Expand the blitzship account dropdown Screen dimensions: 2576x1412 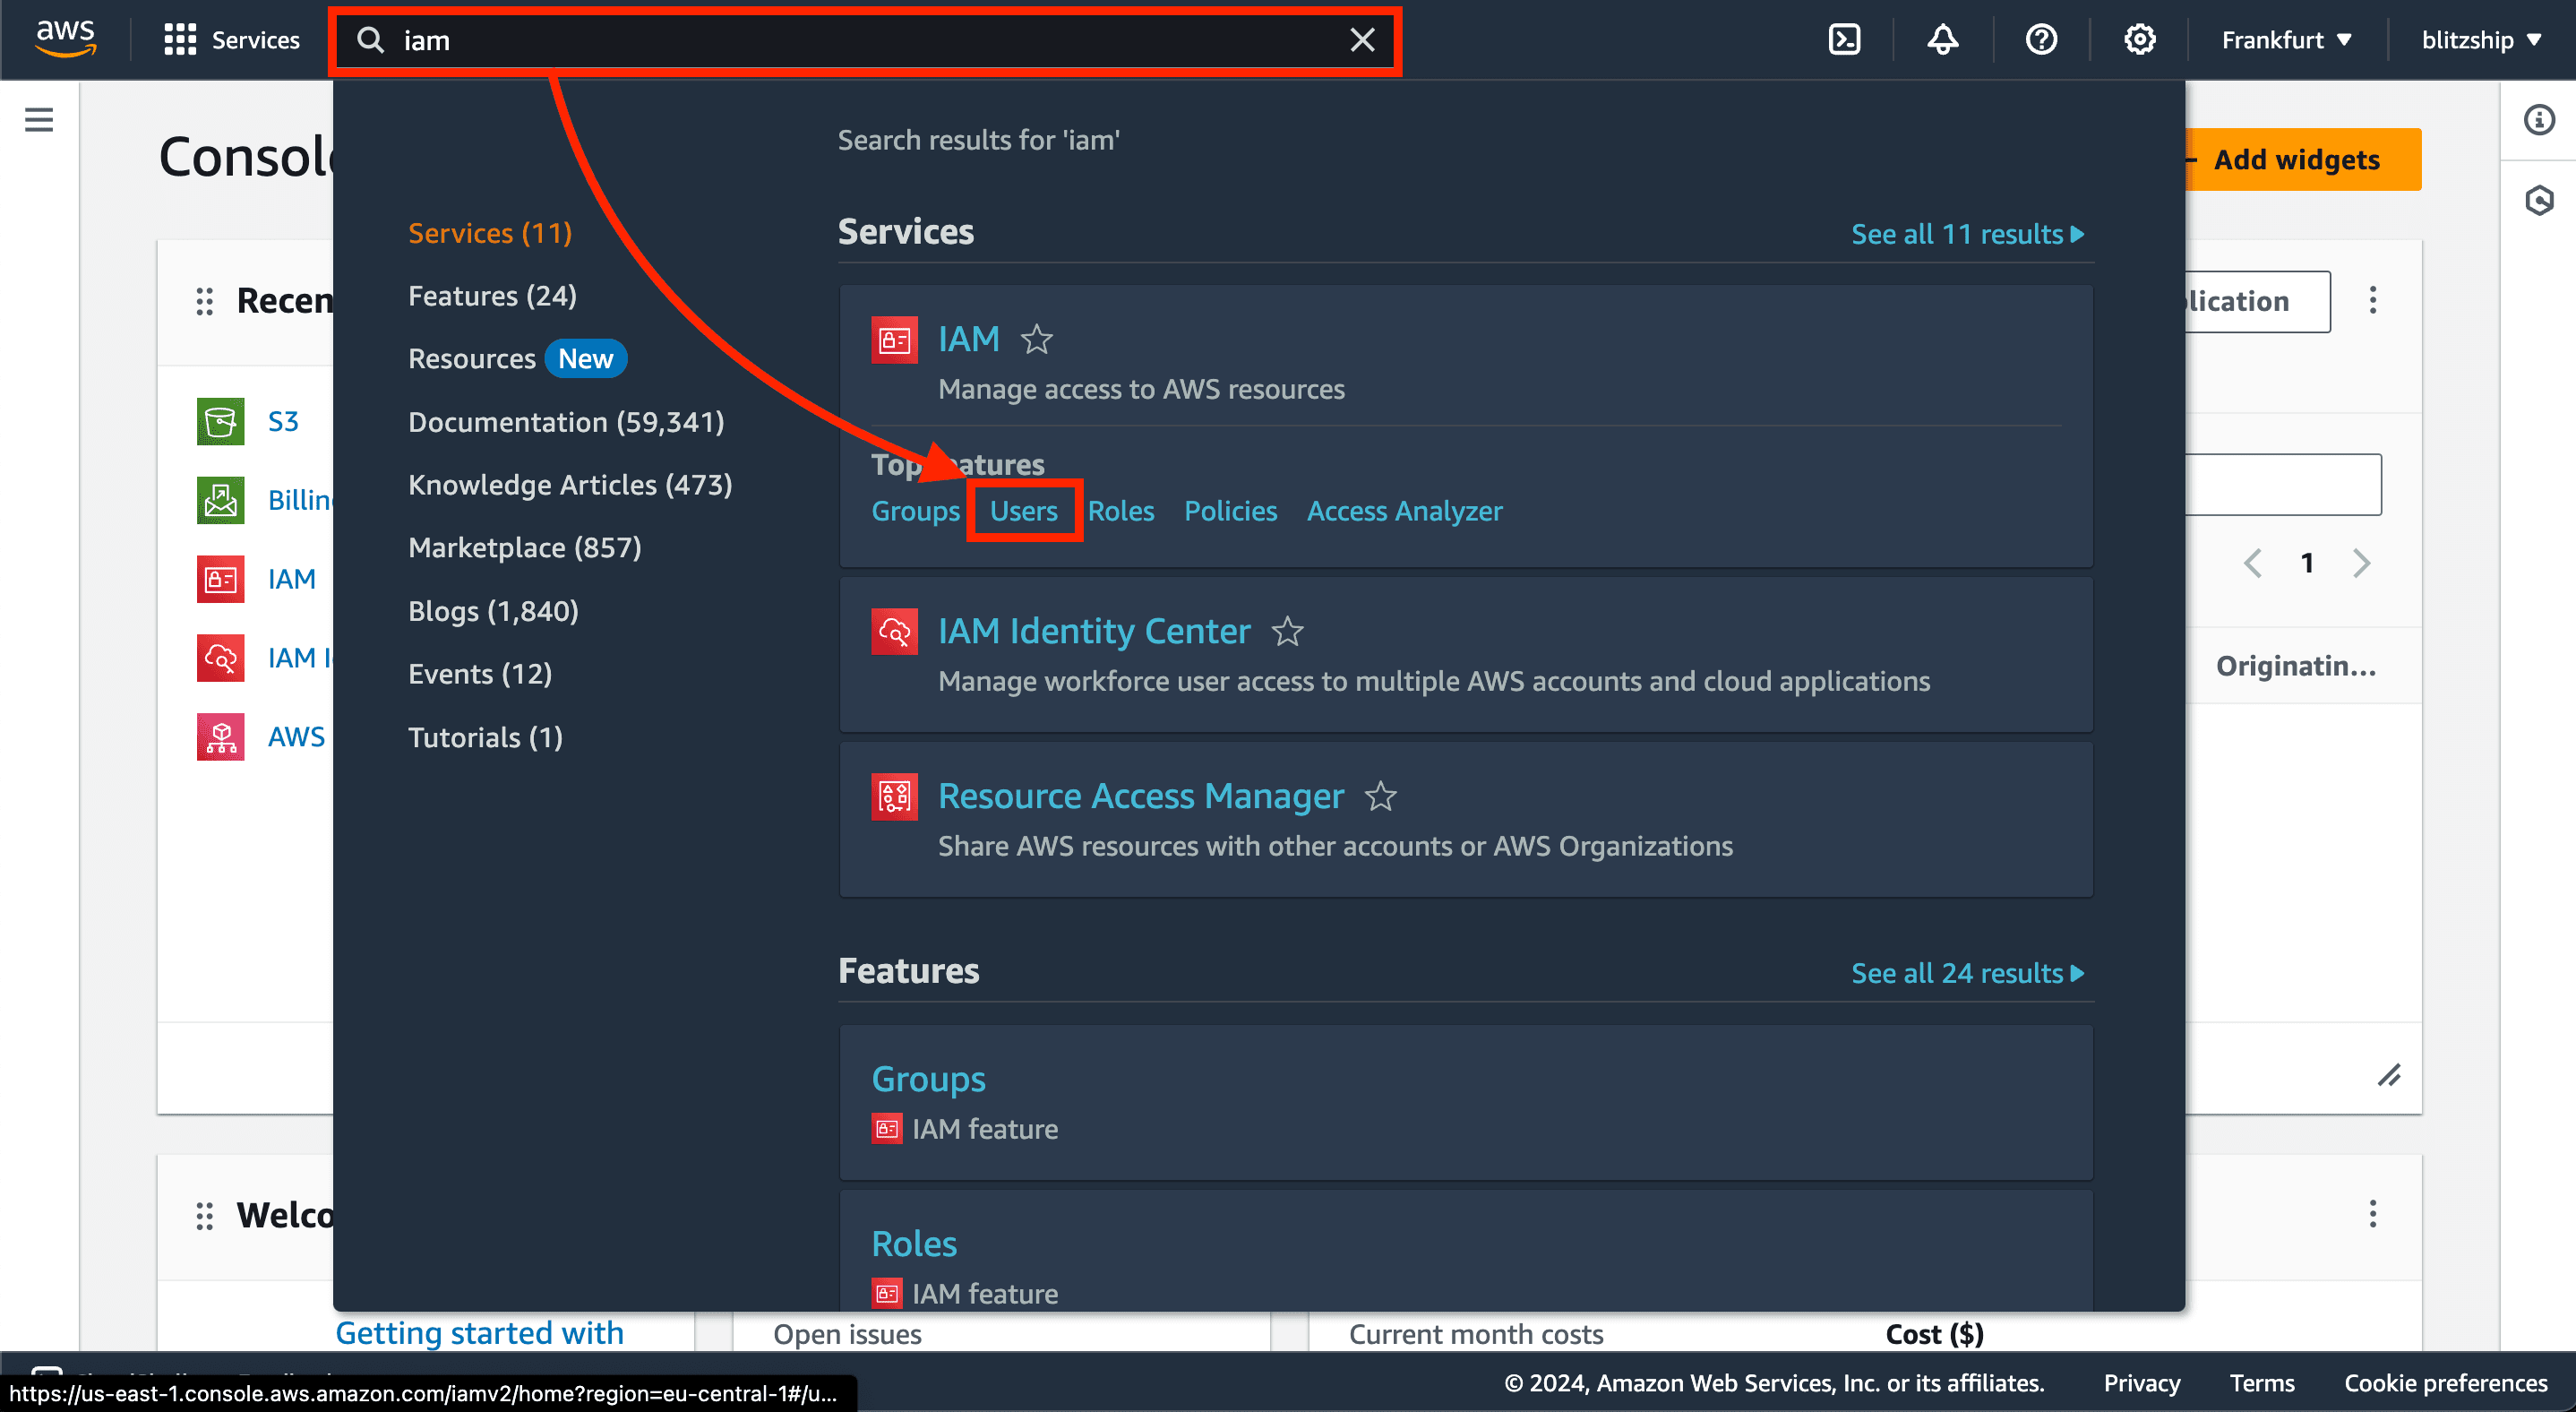(2486, 39)
